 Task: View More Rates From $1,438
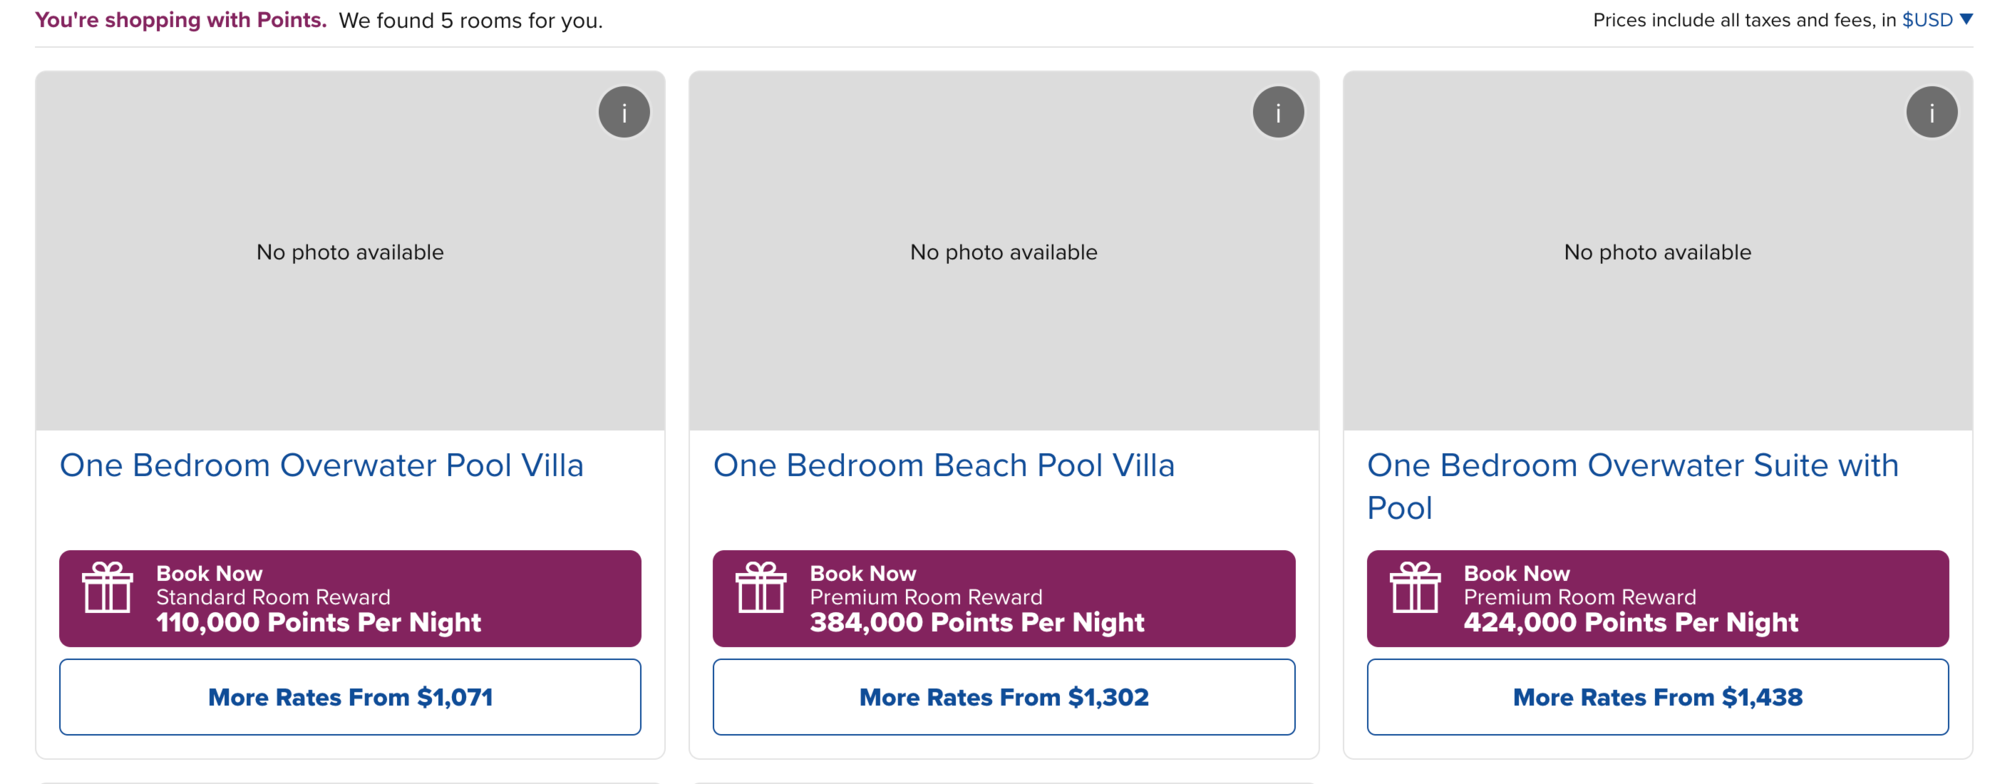(1657, 697)
